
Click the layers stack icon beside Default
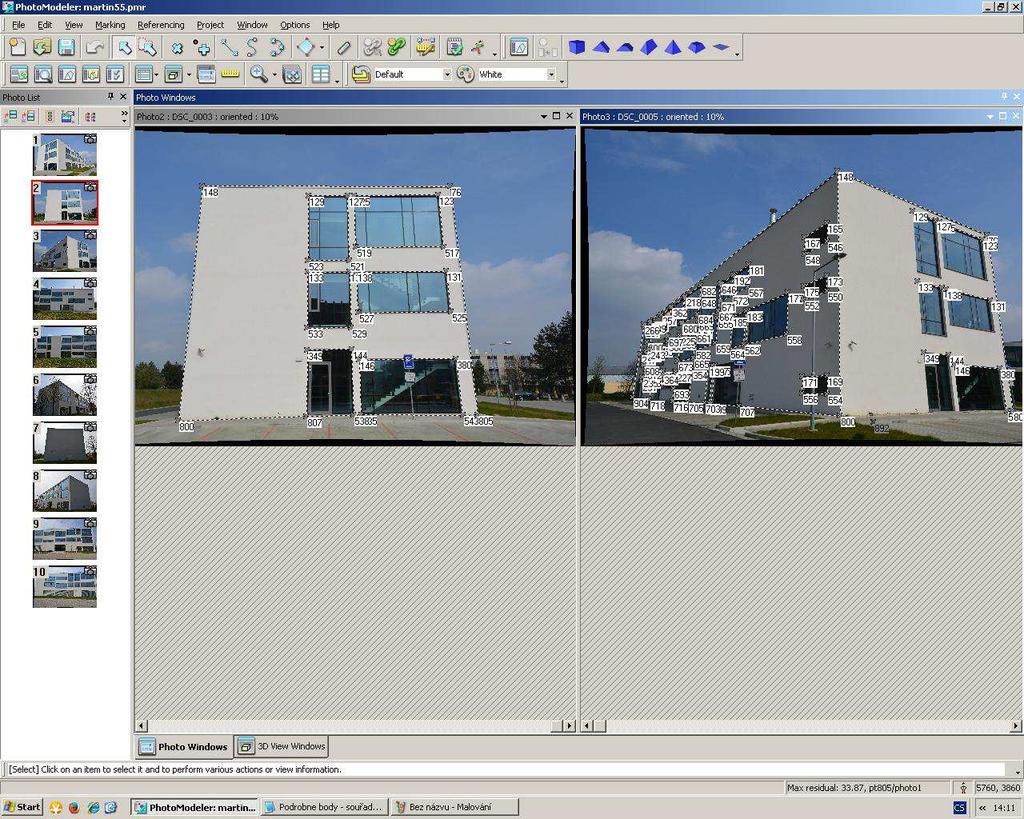point(360,74)
